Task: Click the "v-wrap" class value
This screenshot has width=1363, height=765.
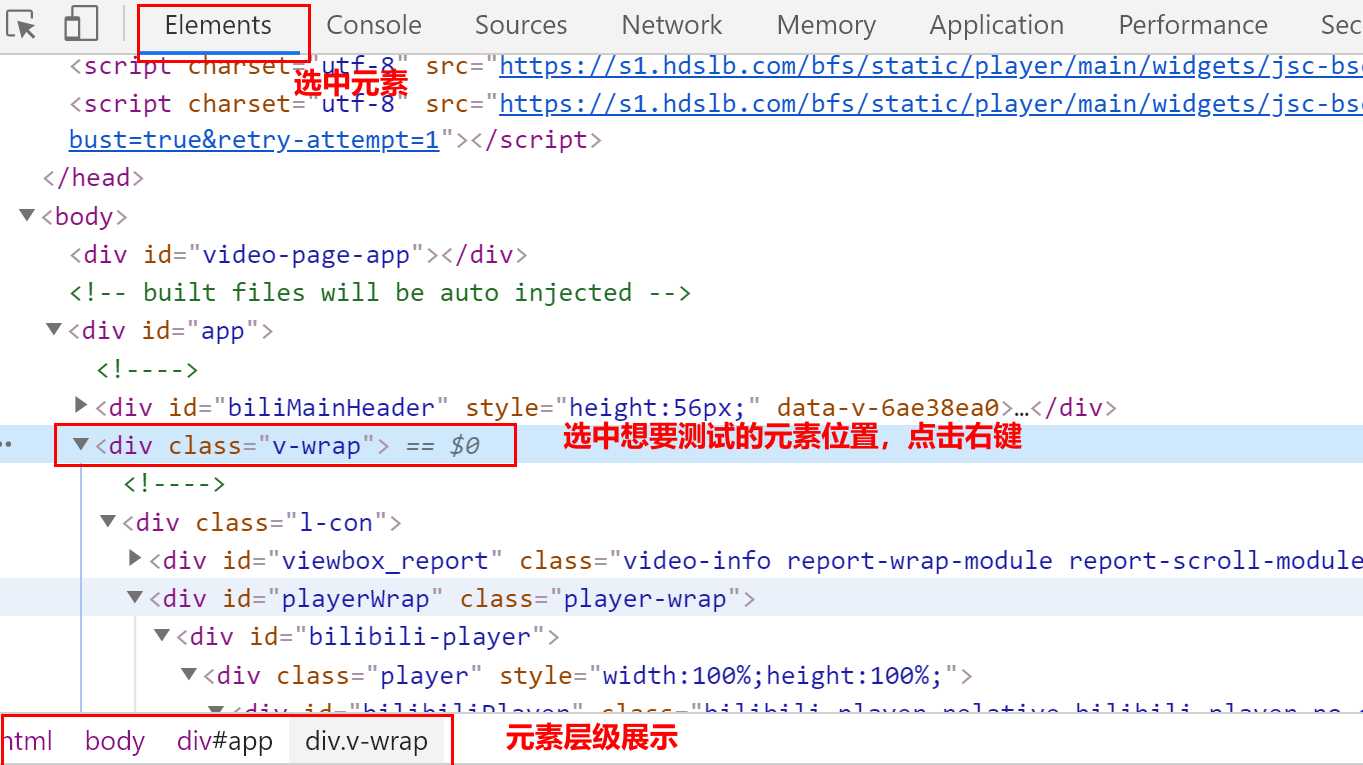Action: coord(316,445)
